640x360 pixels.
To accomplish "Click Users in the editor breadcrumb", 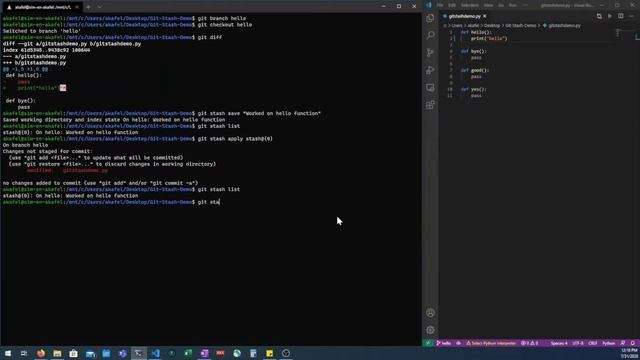I will pos(457,26).
